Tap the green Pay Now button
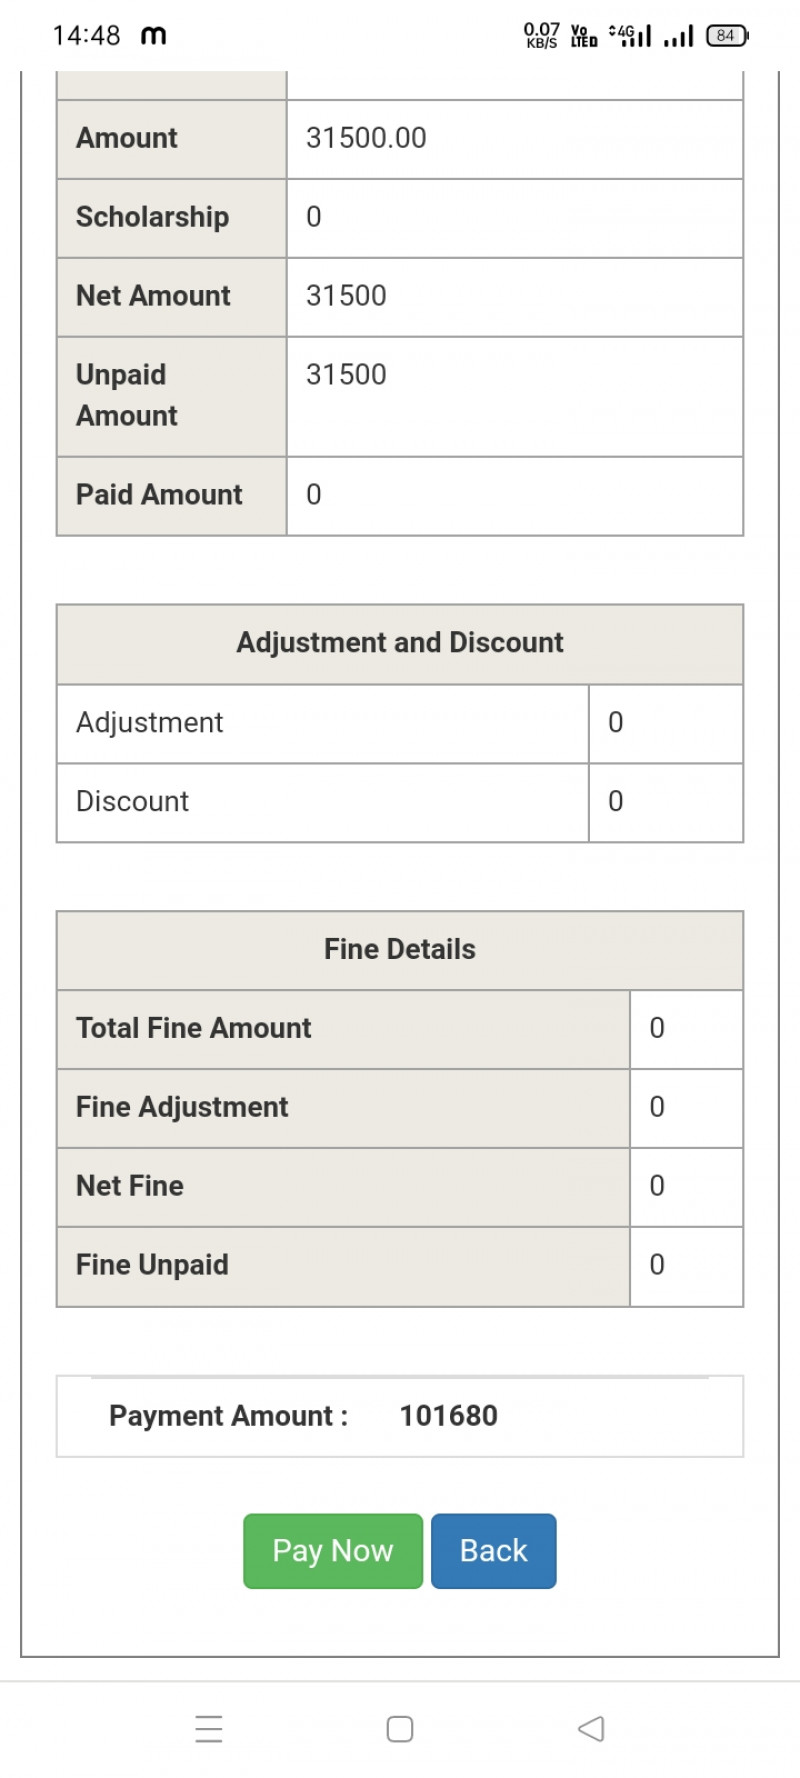The image size is (800, 1778). 333,1550
